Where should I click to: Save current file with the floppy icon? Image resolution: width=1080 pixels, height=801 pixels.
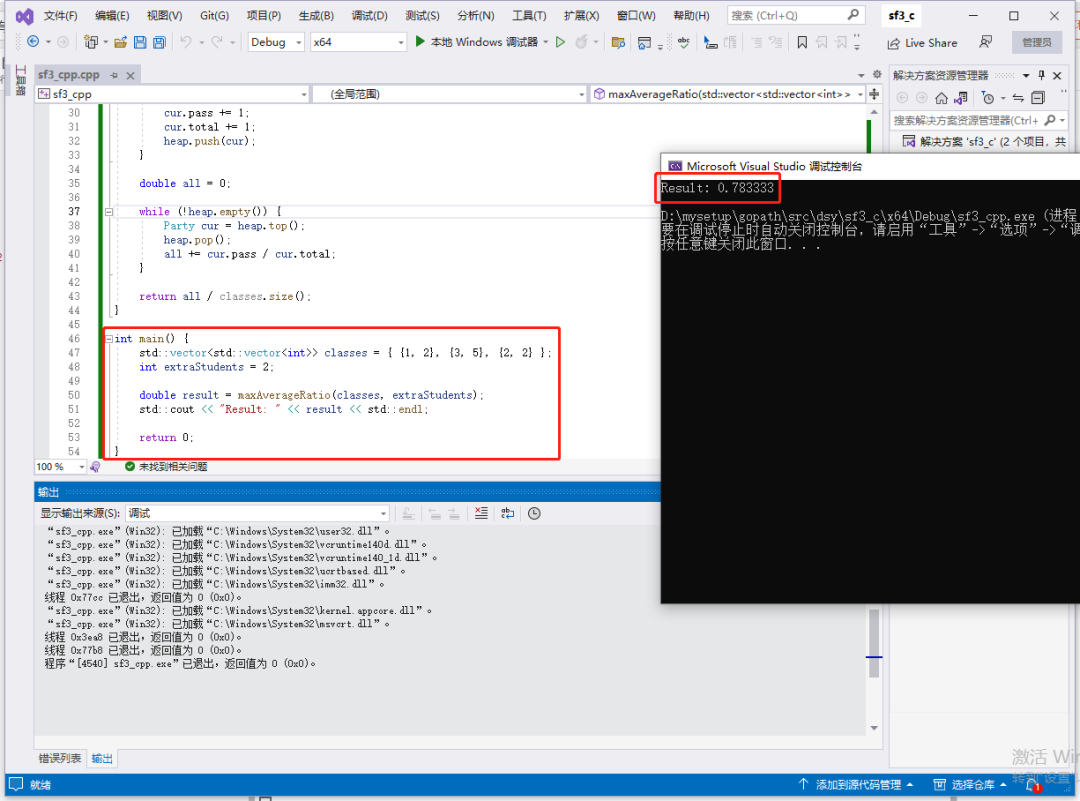tap(140, 42)
